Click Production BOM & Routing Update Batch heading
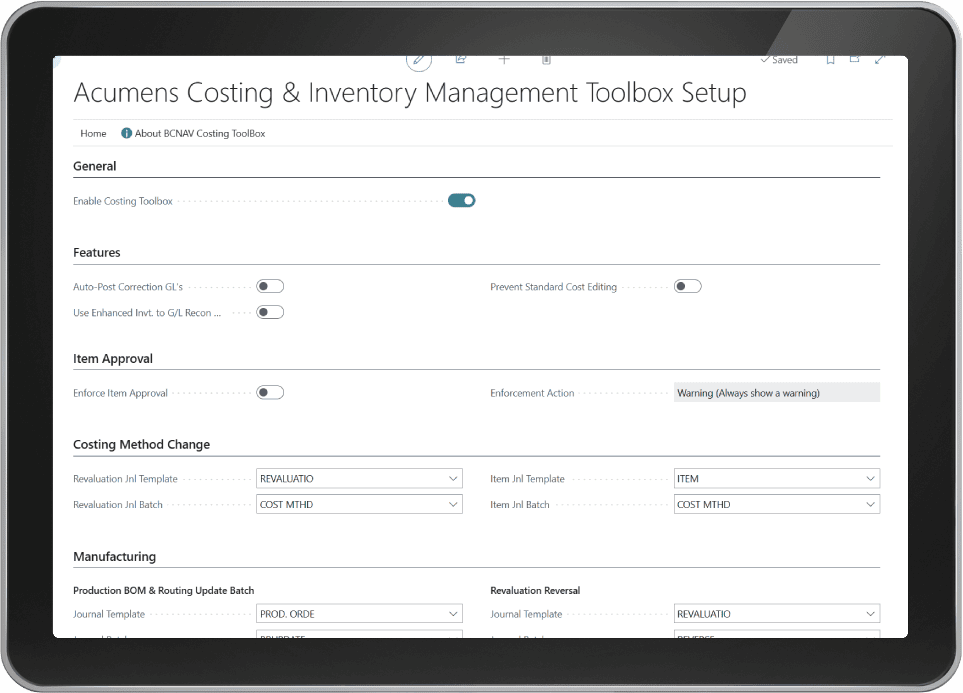 click(163, 590)
